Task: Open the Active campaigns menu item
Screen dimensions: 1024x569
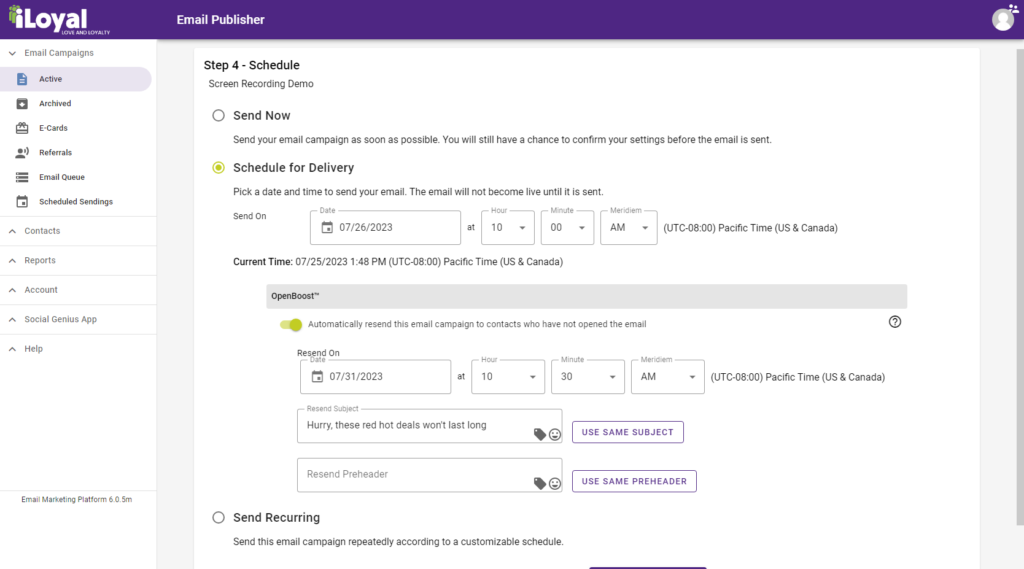Action: click(x=76, y=79)
